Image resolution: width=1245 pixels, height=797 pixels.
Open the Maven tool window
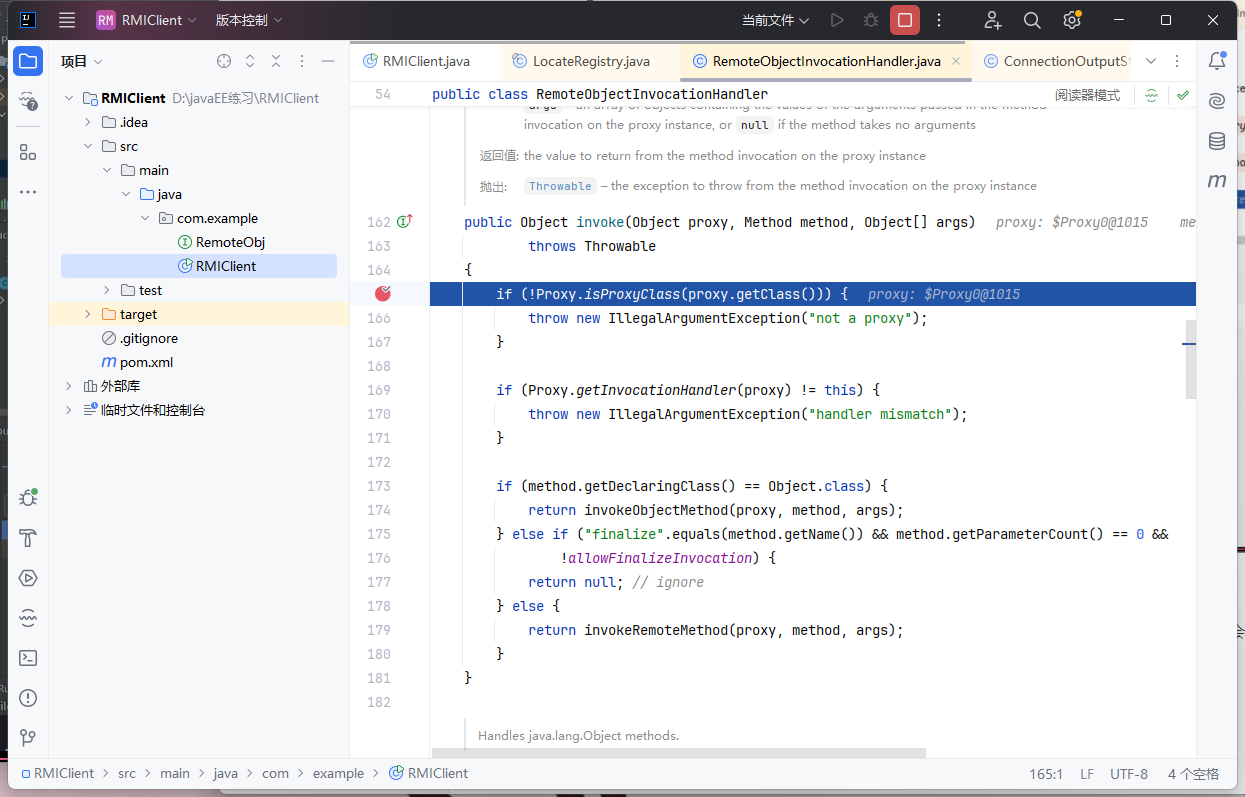pos(1217,181)
